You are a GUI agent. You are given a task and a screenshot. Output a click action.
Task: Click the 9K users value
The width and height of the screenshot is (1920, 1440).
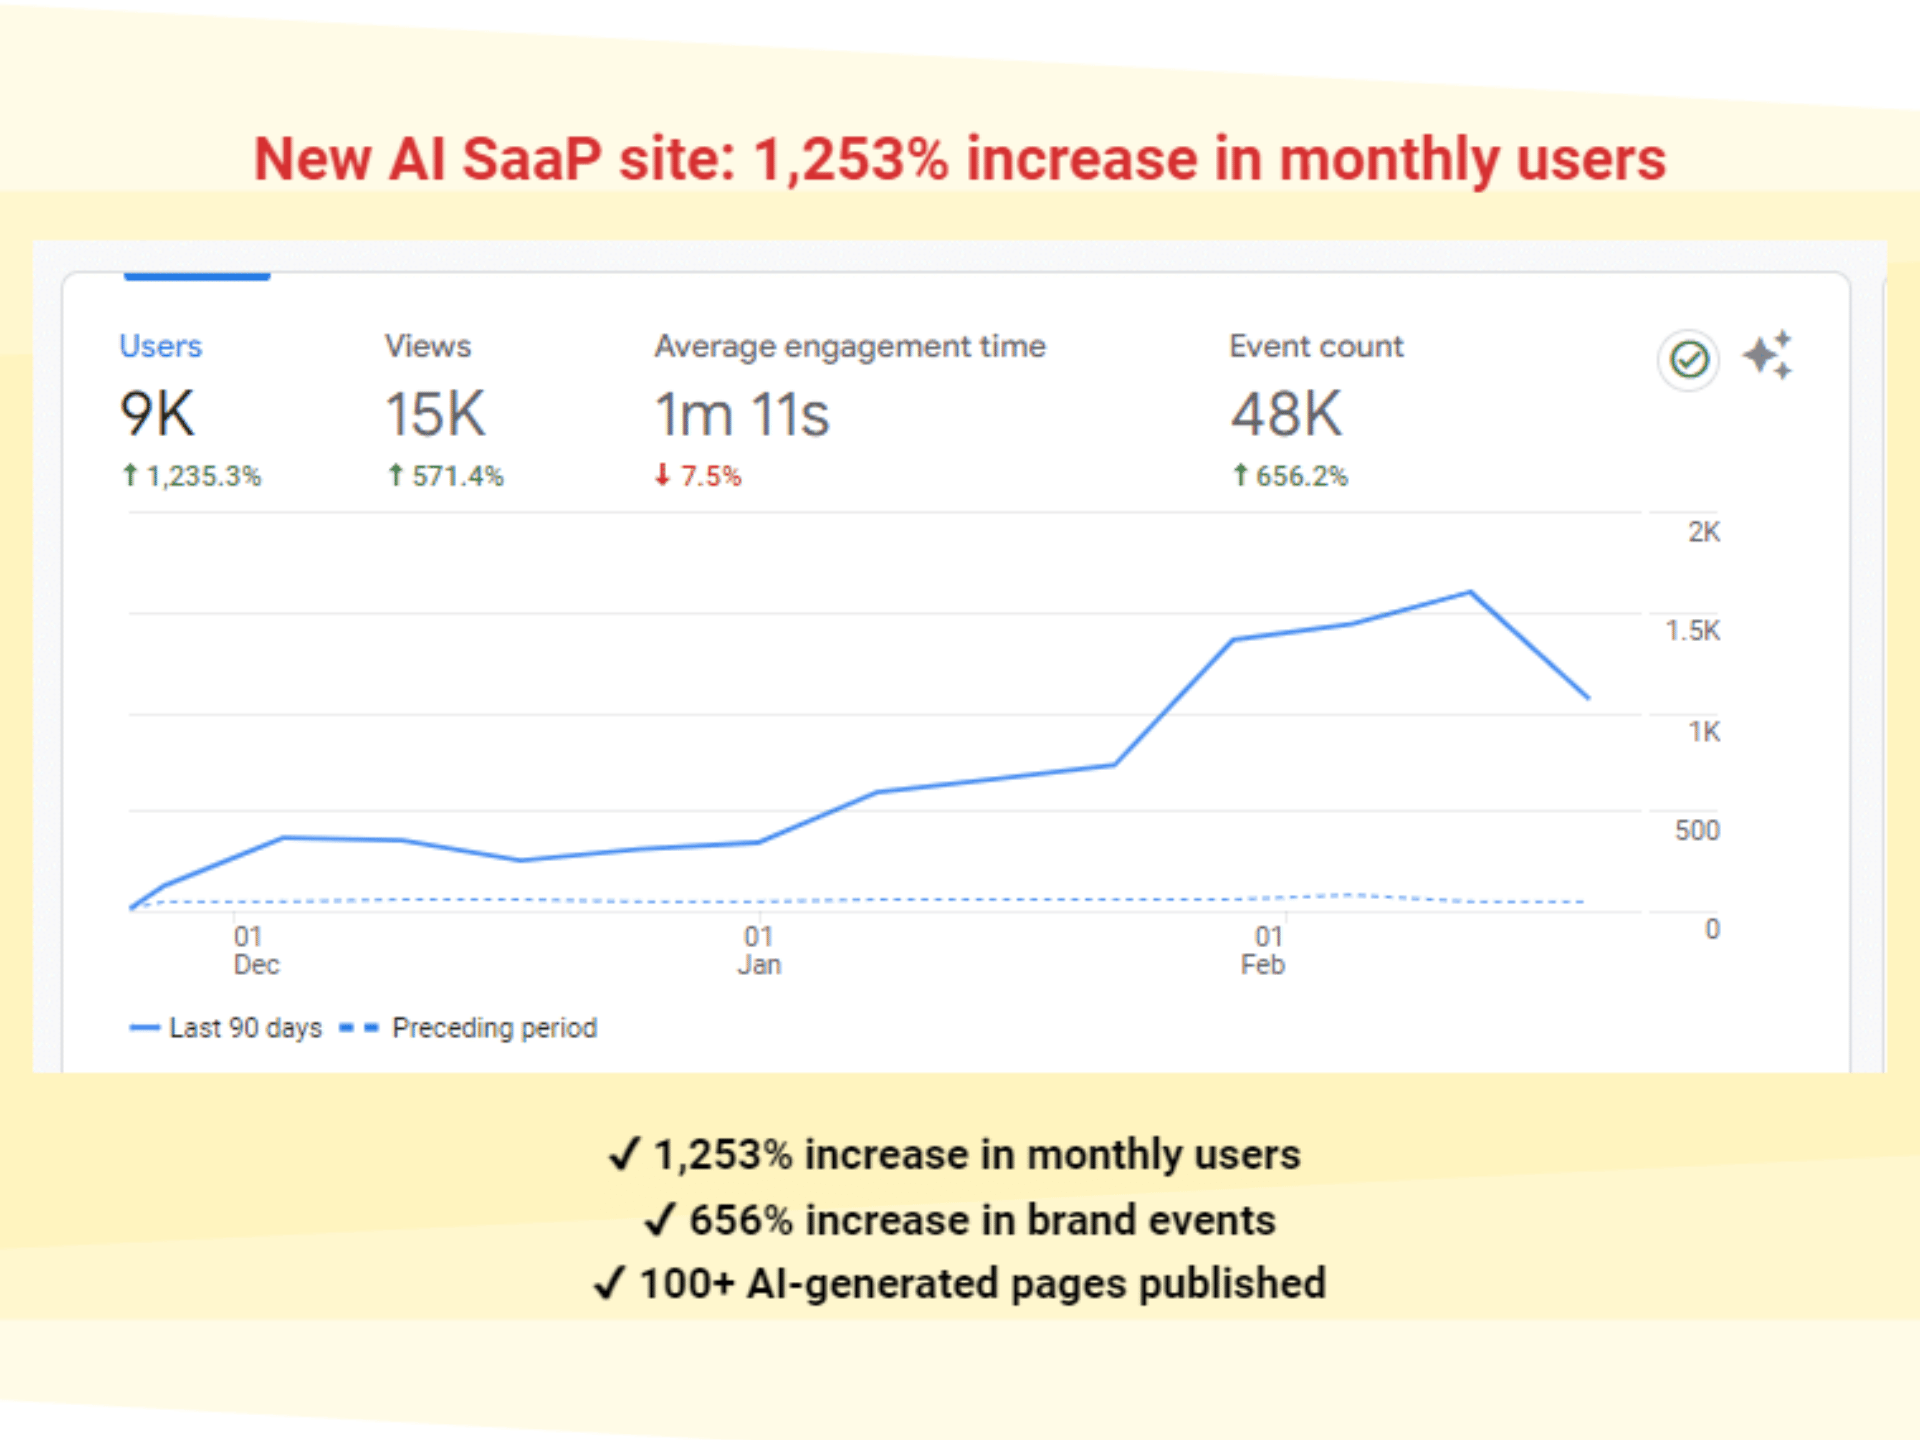point(157,414)
